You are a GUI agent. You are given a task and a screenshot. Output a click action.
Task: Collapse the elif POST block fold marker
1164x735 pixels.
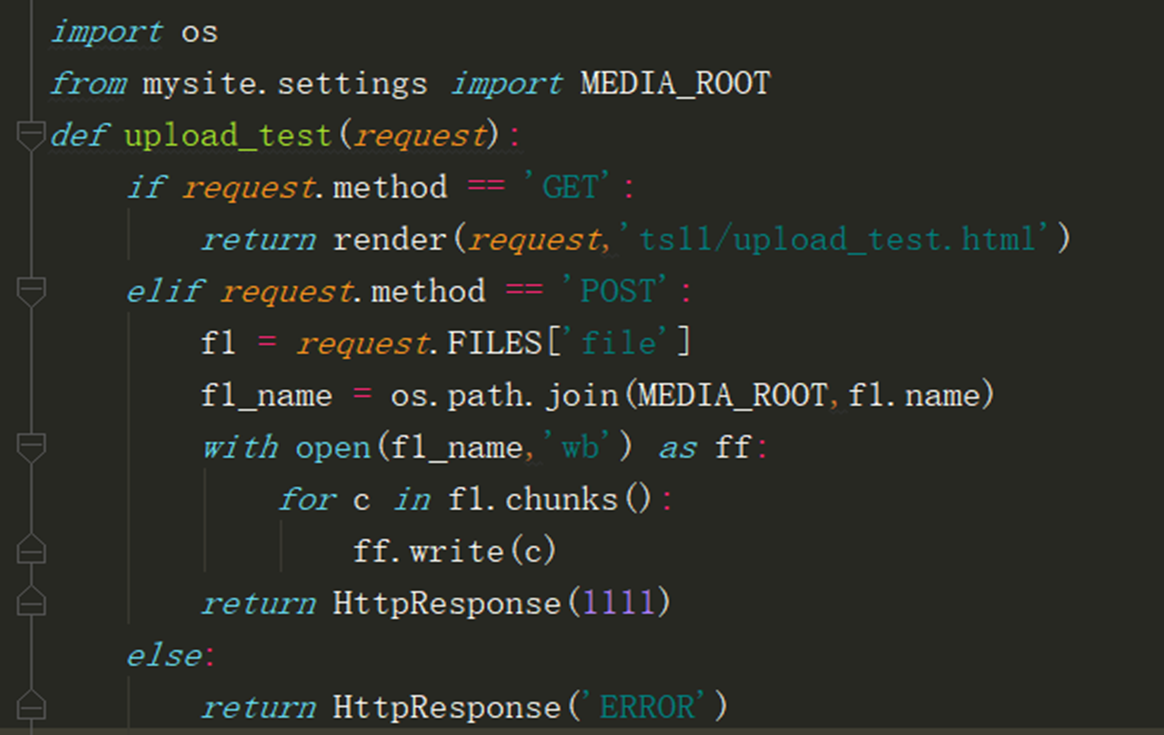pos(30,292)
